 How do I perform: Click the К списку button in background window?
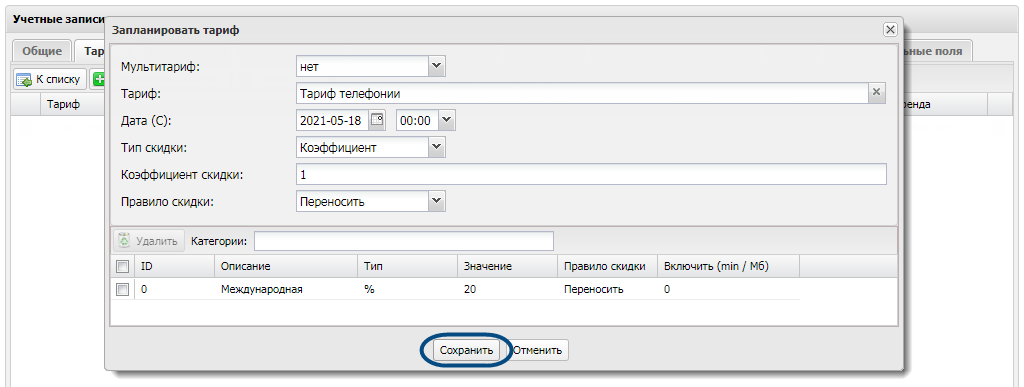click(x=50, y=80)
